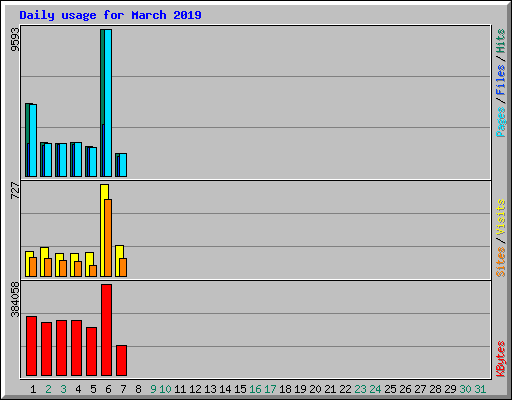The width and height of the screenshot is (512, 400).
Task: Click the KBytes legend label
Action: click(500, 359)
